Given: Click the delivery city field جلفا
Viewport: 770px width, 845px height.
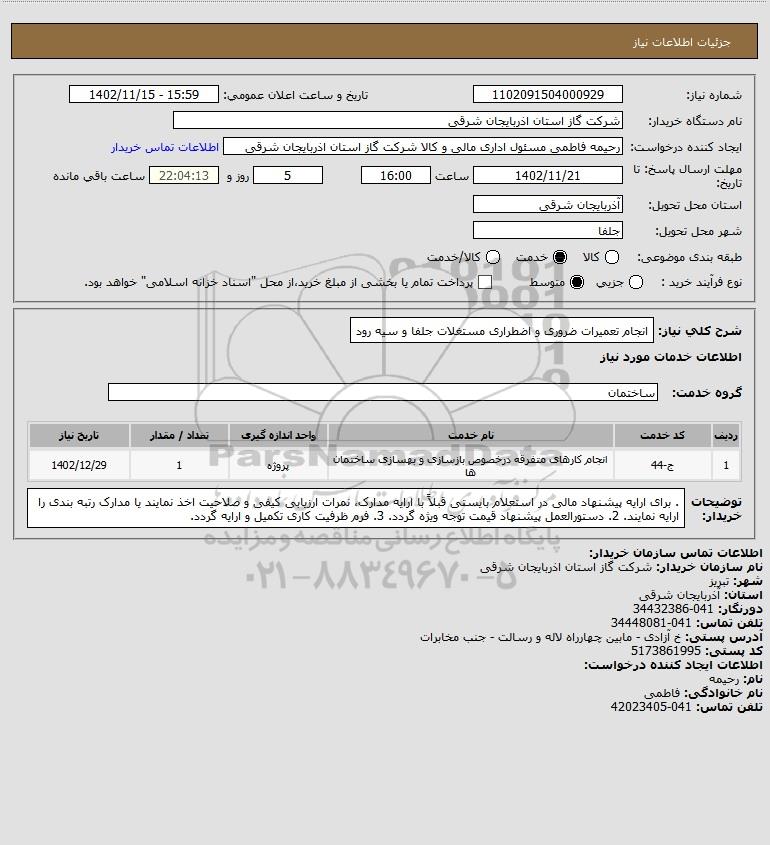Looking at the screenshot, I should click(547, 231).
